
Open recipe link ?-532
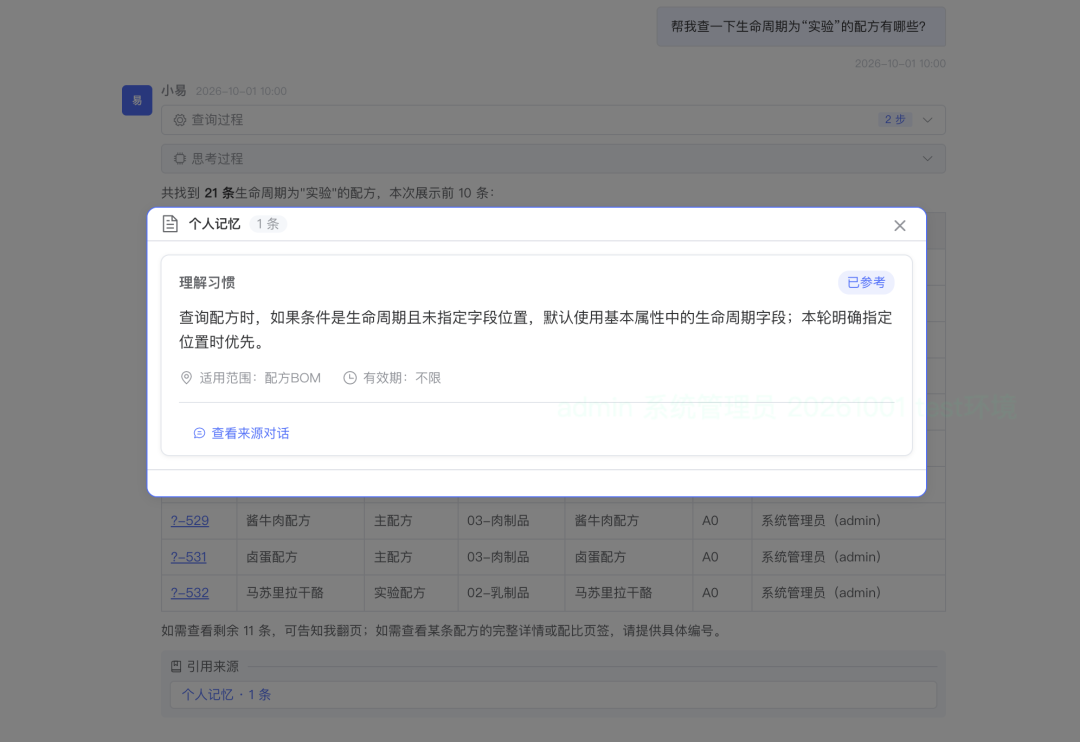(x=189, y=592)
